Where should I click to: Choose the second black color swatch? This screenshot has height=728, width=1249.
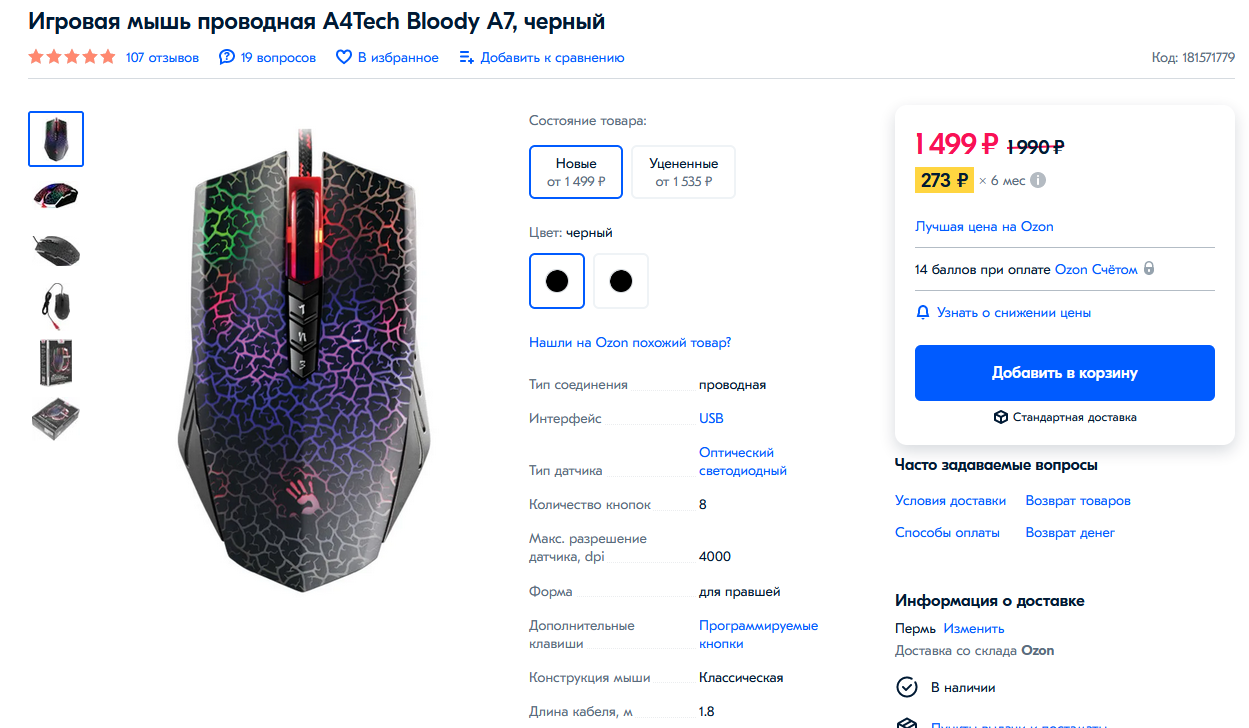pos(621,281)
